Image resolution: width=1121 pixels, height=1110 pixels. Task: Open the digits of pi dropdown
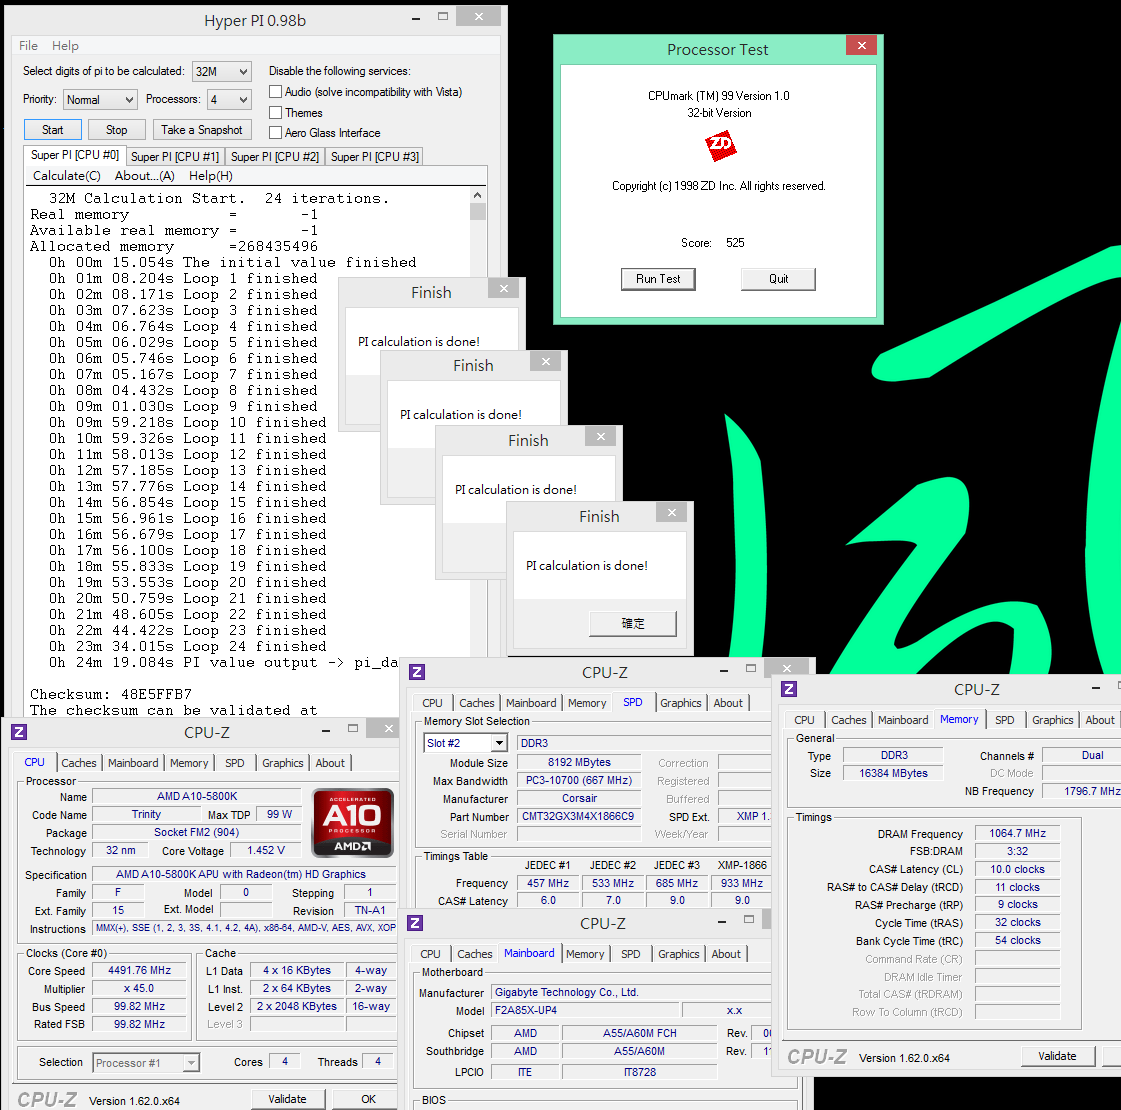coord(222,71)
